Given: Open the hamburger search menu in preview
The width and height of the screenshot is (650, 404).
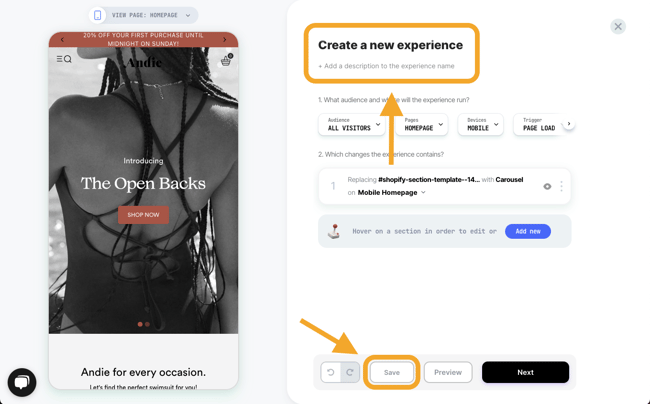Looking at the screenshot, I should click(64, 59).
